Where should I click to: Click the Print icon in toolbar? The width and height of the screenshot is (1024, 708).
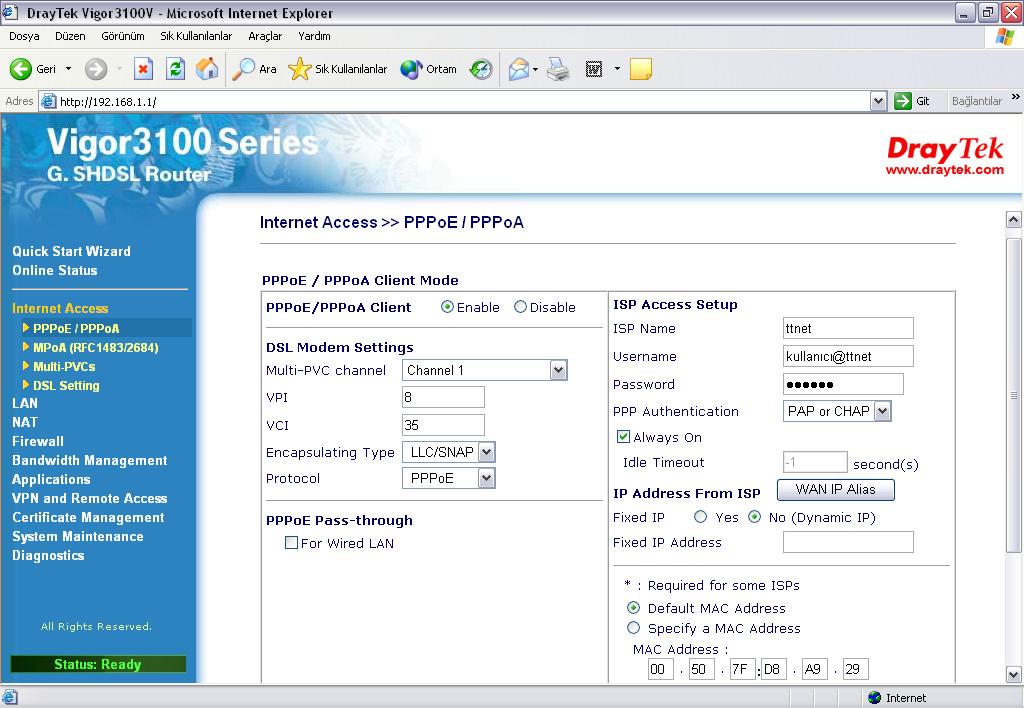[x=558, y=69]
